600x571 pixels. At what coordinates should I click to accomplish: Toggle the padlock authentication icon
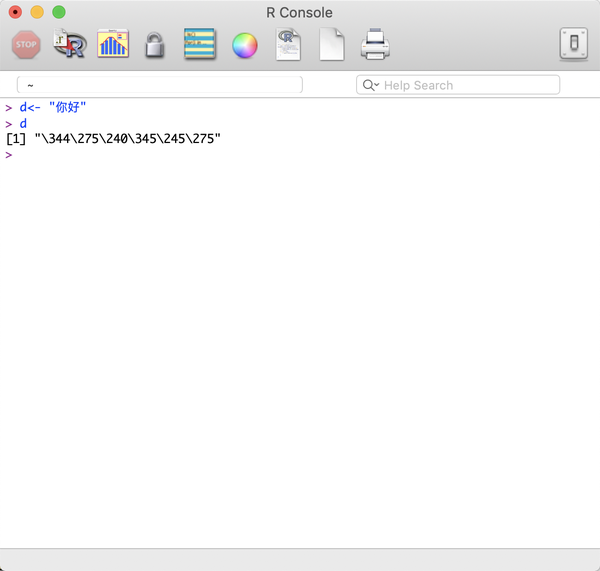(x=154, y=45)
